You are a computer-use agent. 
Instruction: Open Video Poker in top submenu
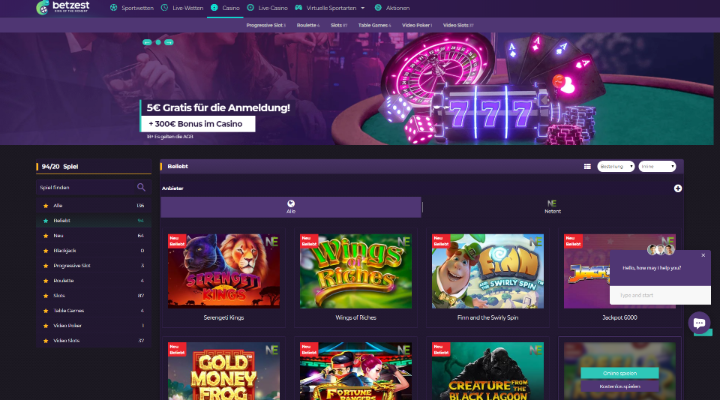click(x=416, y=25)
